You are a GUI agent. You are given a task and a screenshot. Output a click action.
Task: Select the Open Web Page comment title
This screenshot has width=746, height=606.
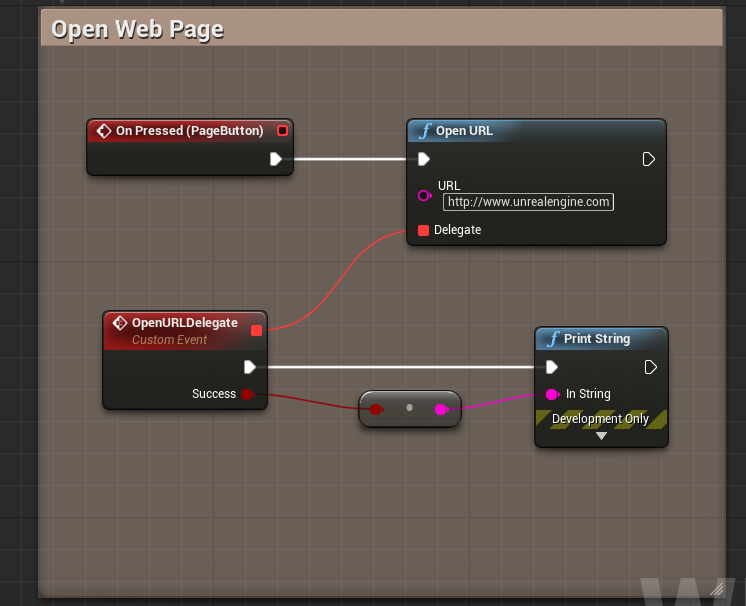click(x=137, y=29)
